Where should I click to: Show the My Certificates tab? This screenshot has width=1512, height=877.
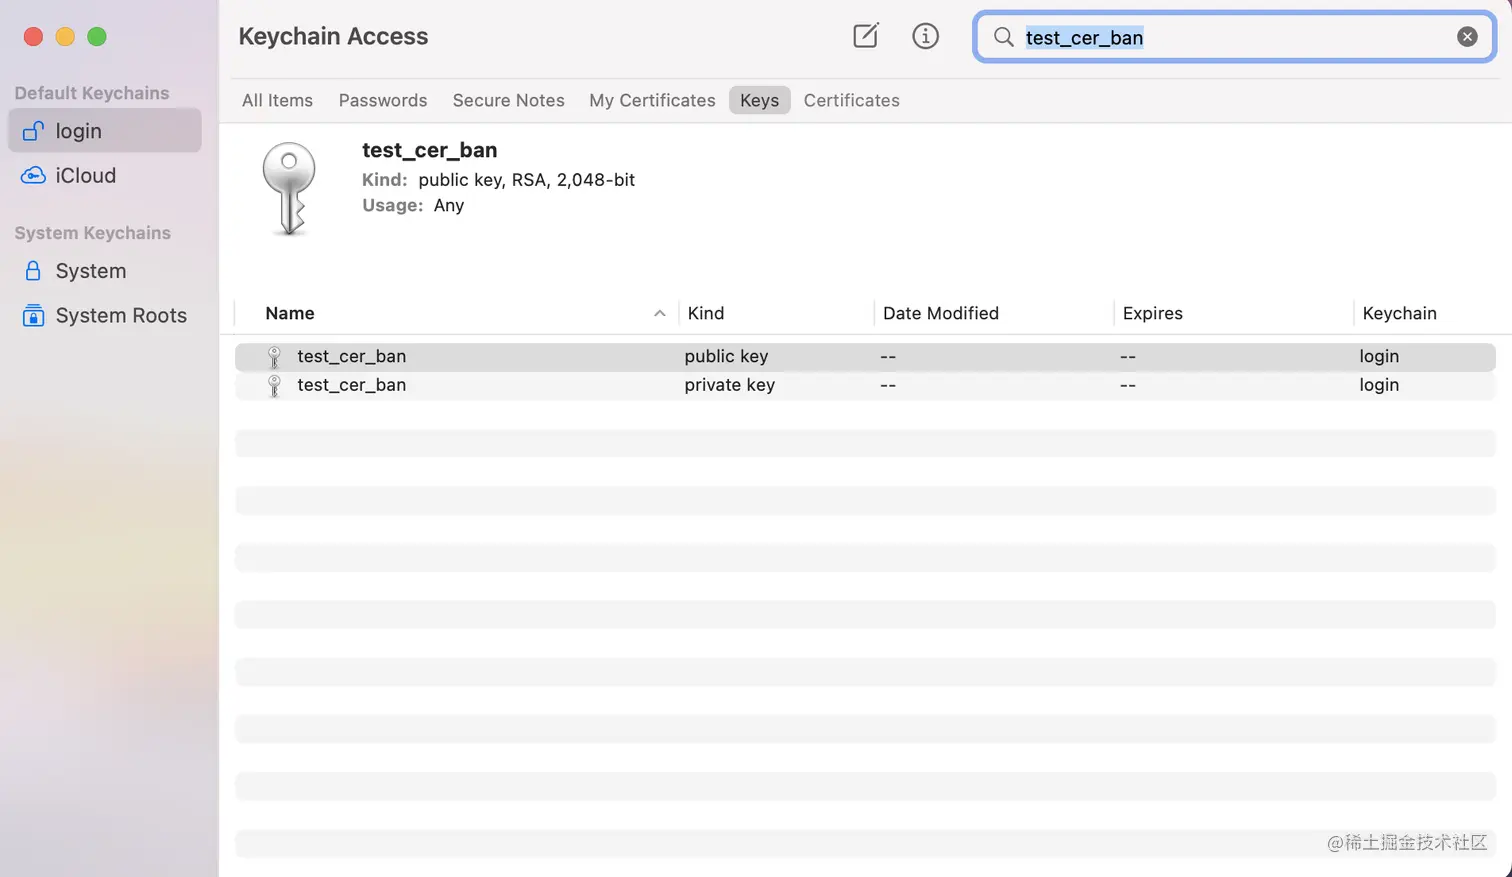652,100
